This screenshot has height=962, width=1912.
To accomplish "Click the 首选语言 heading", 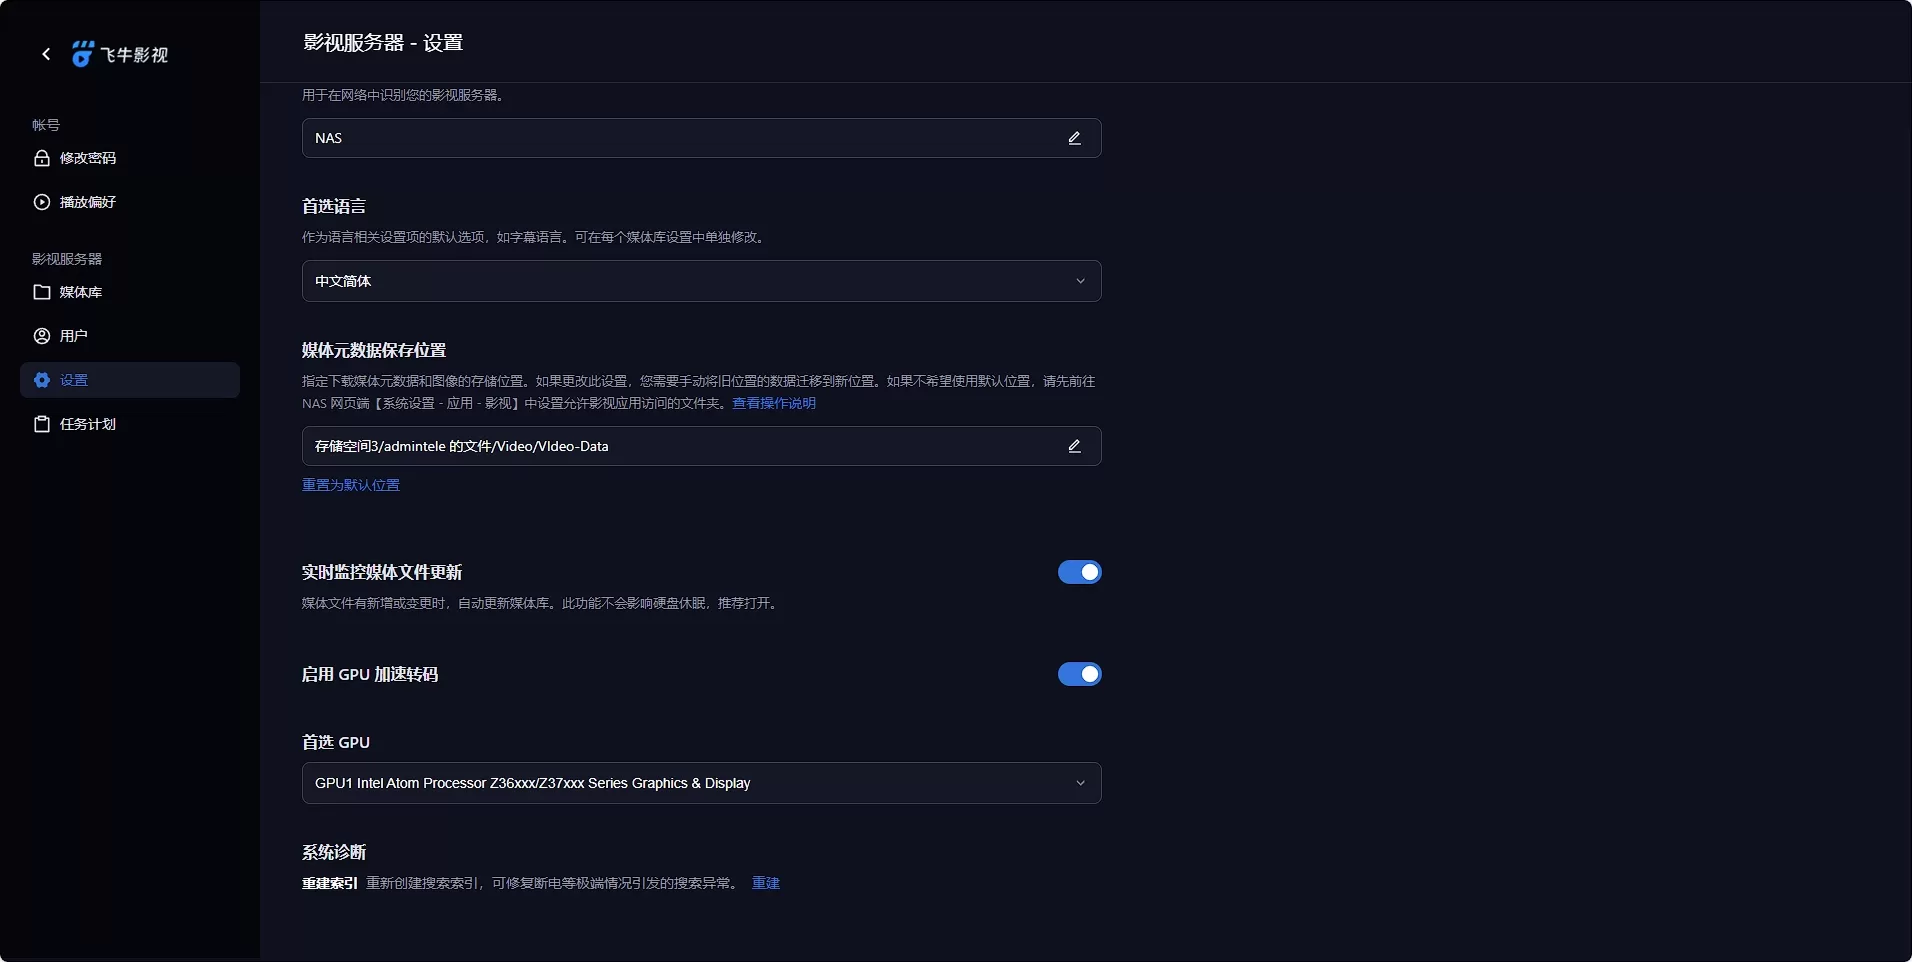I will coord(334,206).
